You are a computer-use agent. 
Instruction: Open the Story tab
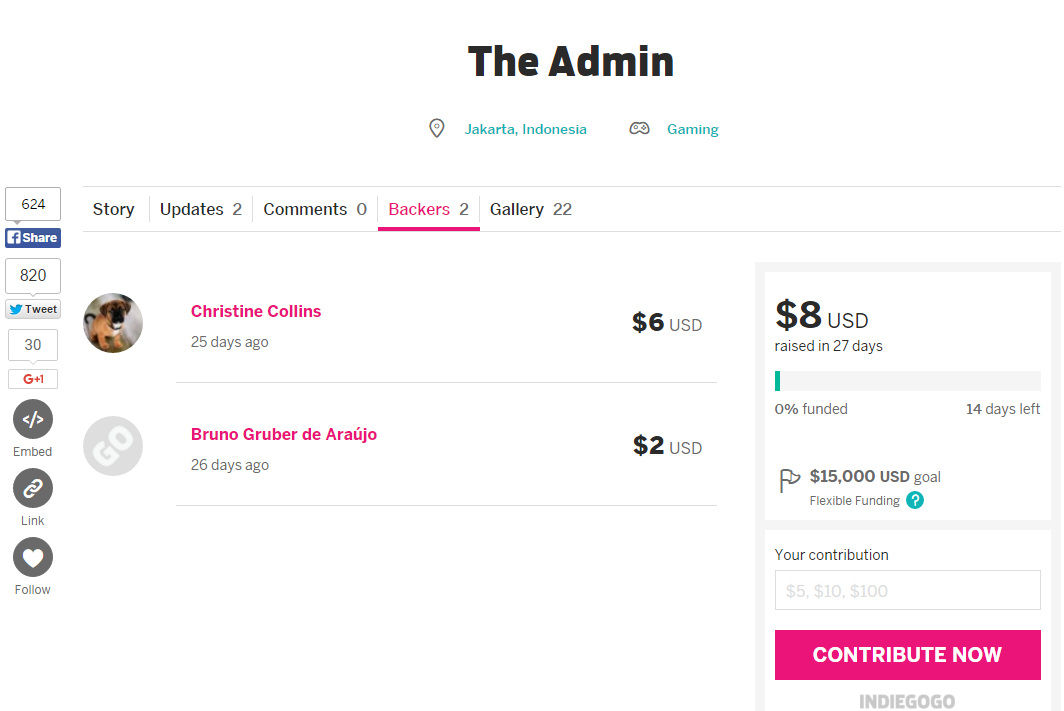pos(113,209)
